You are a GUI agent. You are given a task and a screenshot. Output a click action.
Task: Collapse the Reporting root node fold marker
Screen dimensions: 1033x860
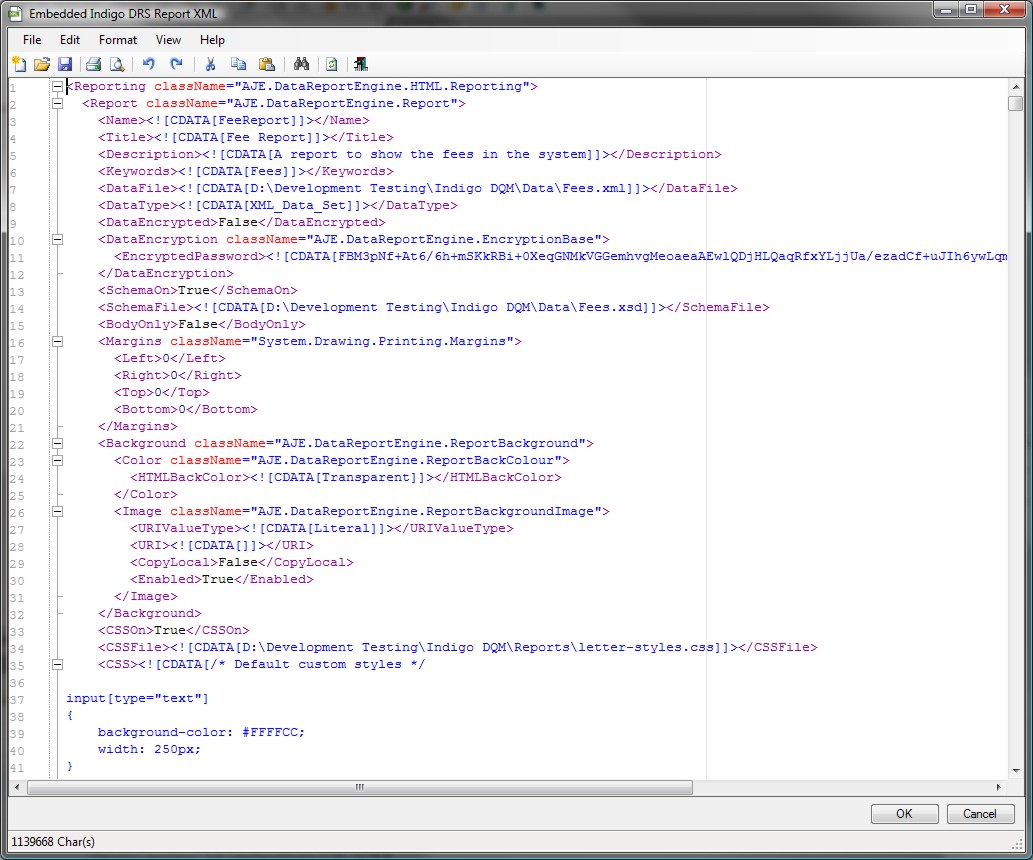click(x=57, y=87)
